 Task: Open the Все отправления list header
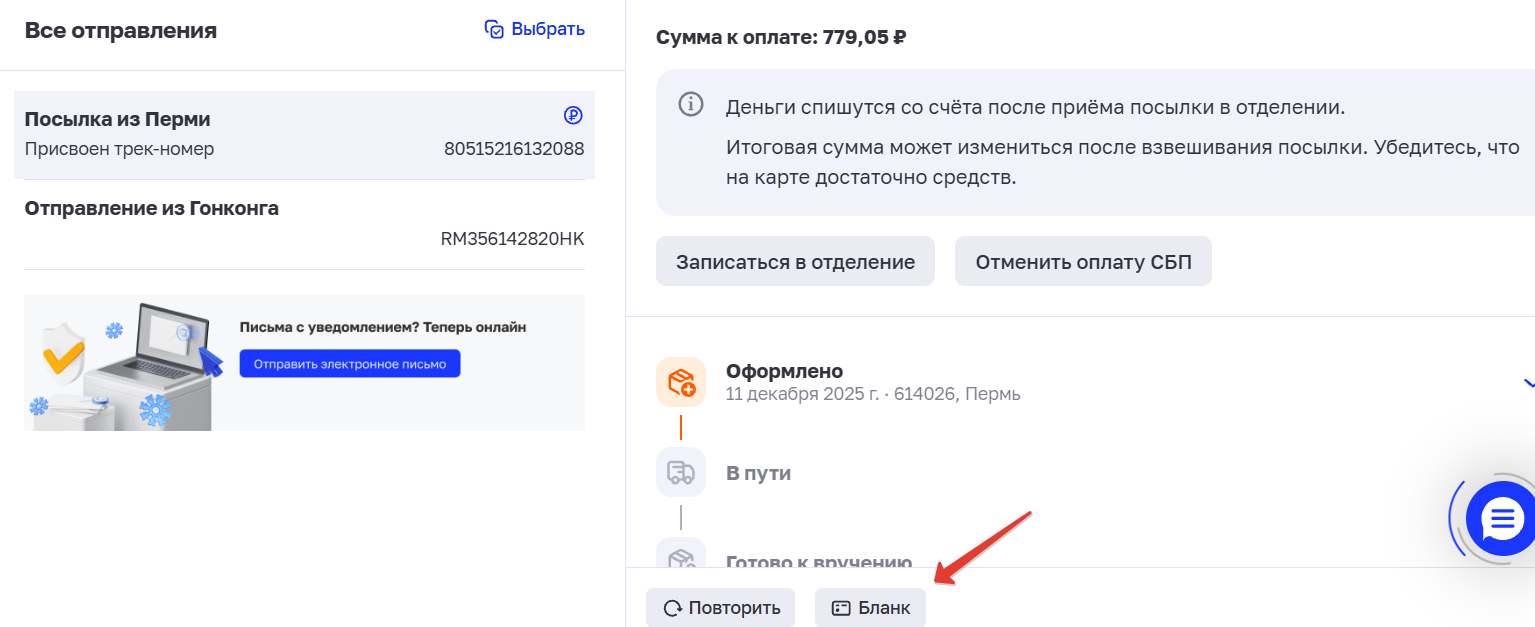point(121,29)
